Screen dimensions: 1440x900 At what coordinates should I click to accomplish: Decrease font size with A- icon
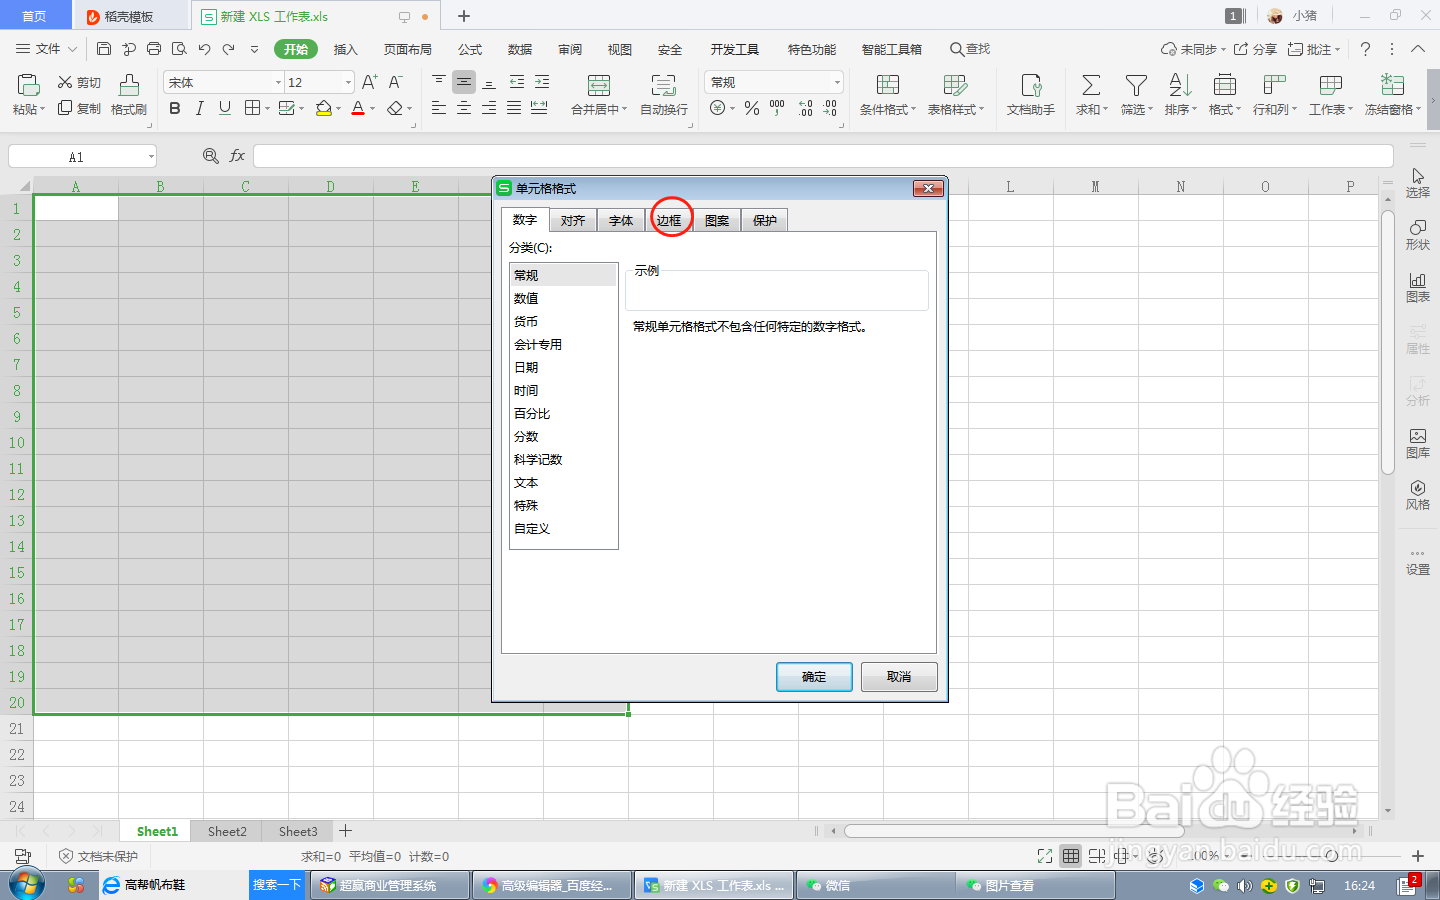(395, 82)
